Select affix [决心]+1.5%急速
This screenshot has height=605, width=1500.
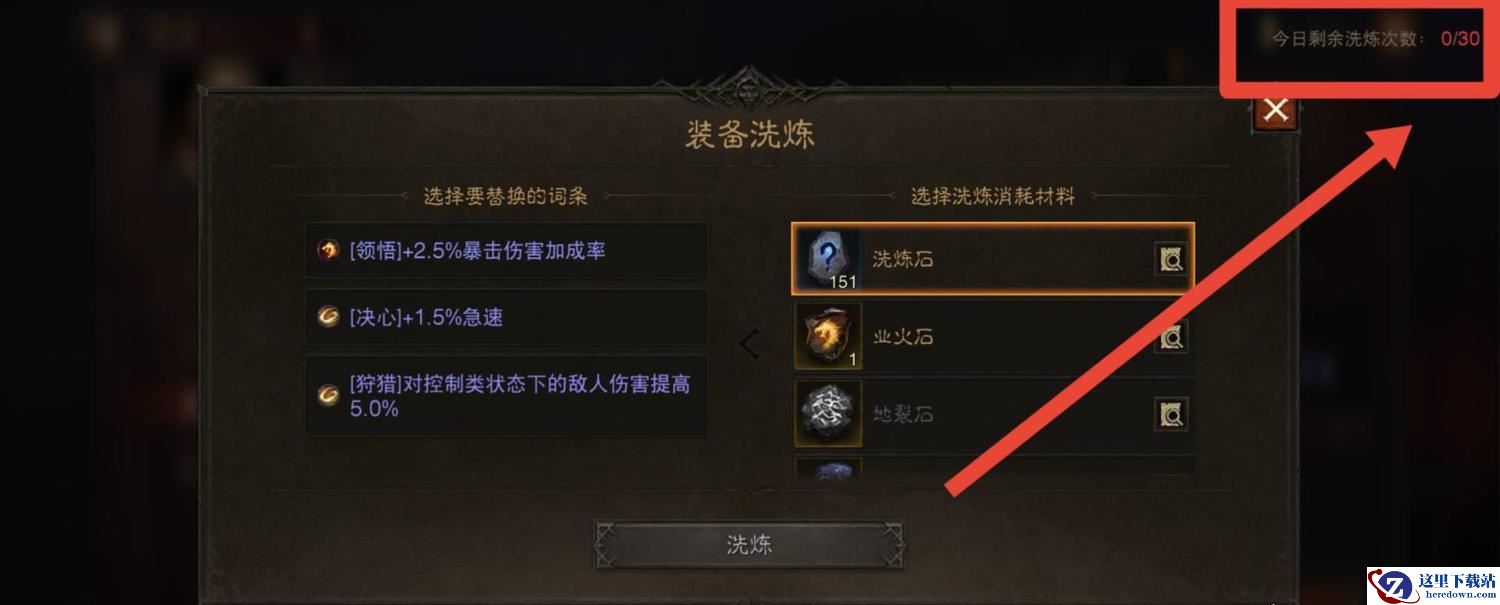506,318
